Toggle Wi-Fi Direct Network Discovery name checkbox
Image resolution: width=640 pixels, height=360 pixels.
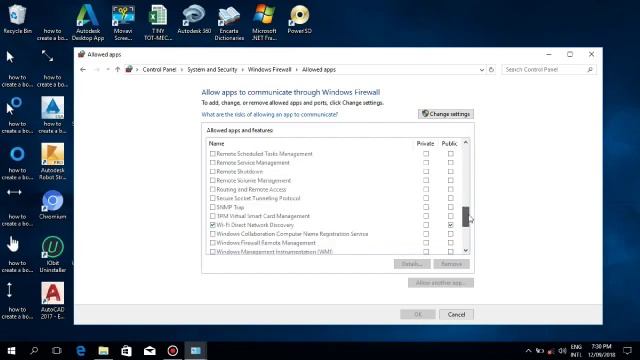click(213, 225)
